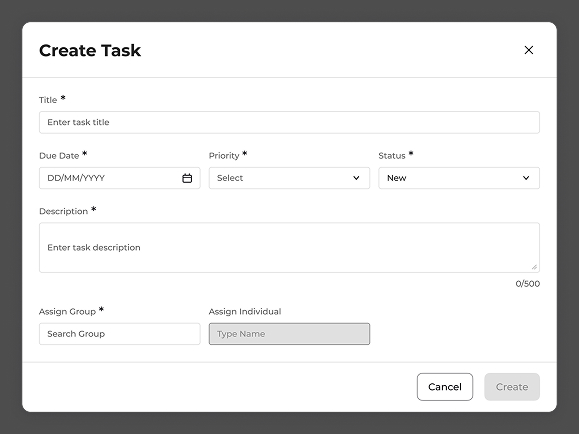Viewport: 579px width, 434px height.
Task: Click the Priority label text
Action: coord(224,156)
